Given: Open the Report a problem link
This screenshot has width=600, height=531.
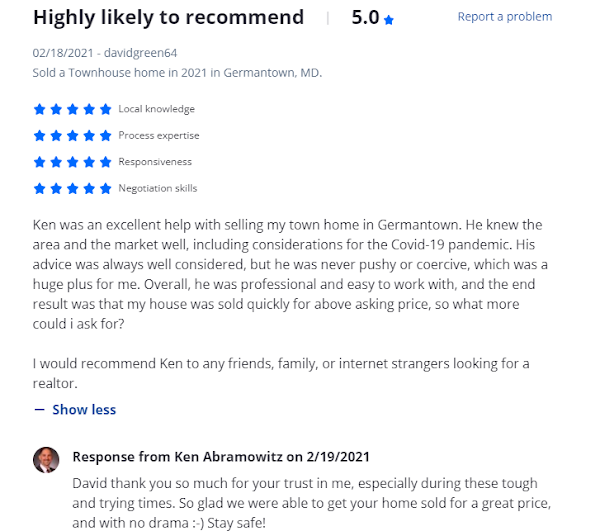Looking at the screenshot, I should [x=504, y=17].
